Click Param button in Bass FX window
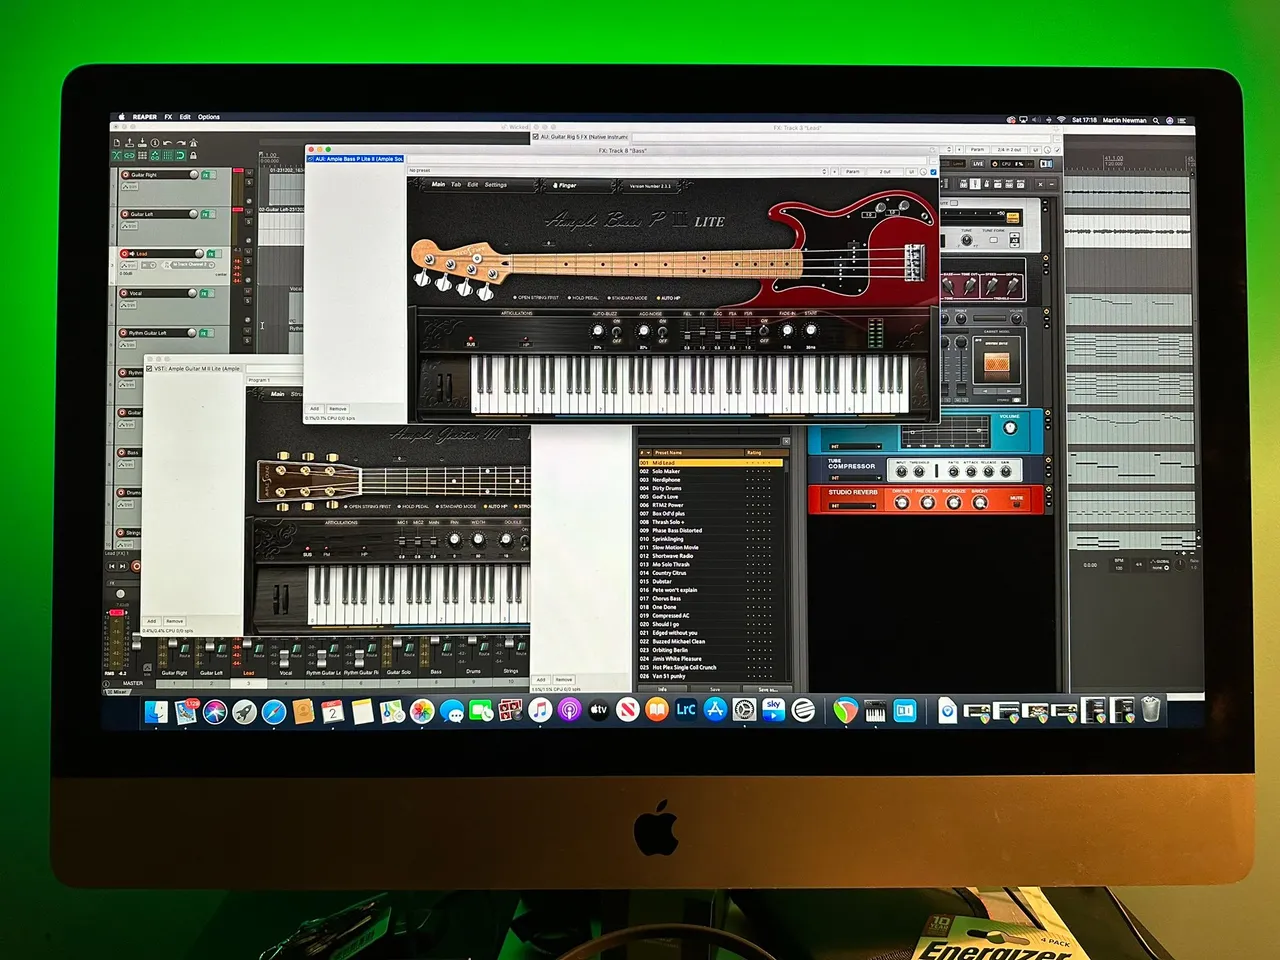Viewport: 1280px width, 960px height. pos(852,172)
